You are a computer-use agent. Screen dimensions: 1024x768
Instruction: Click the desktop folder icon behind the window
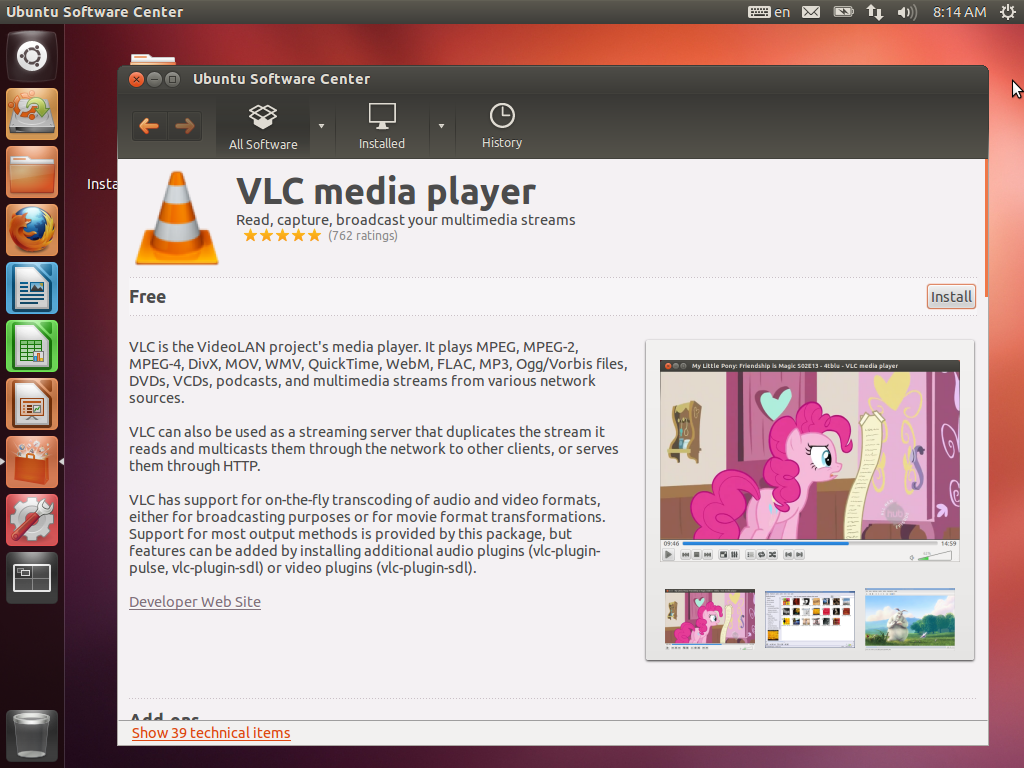tap(152, 59)
